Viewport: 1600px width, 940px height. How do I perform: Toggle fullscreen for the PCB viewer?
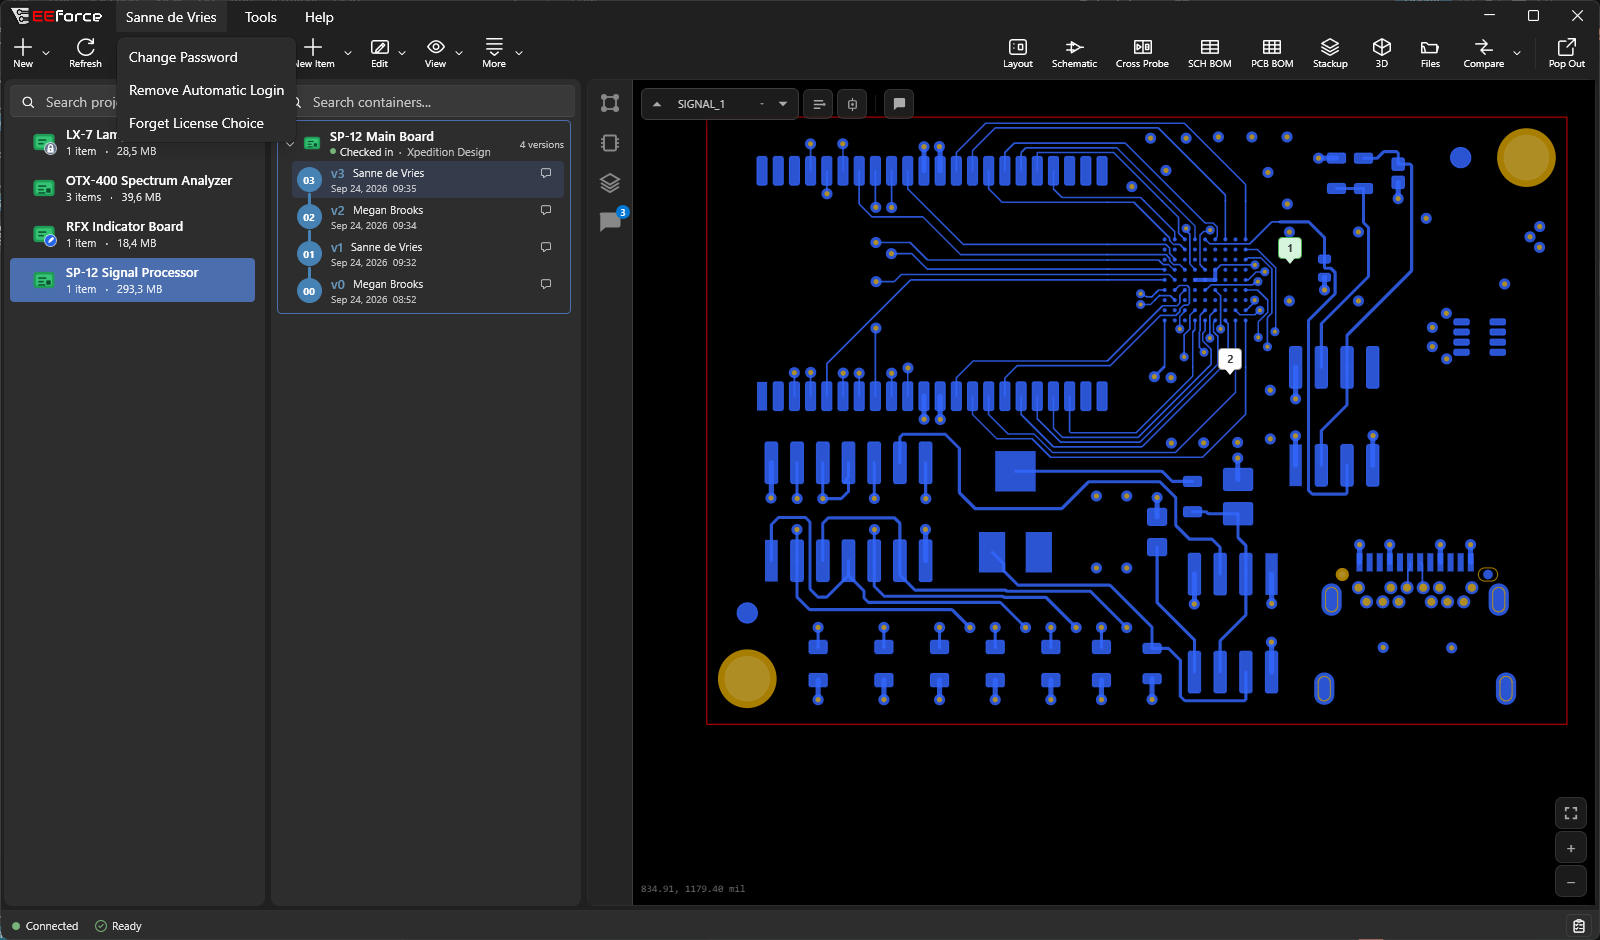(1571, 813)
